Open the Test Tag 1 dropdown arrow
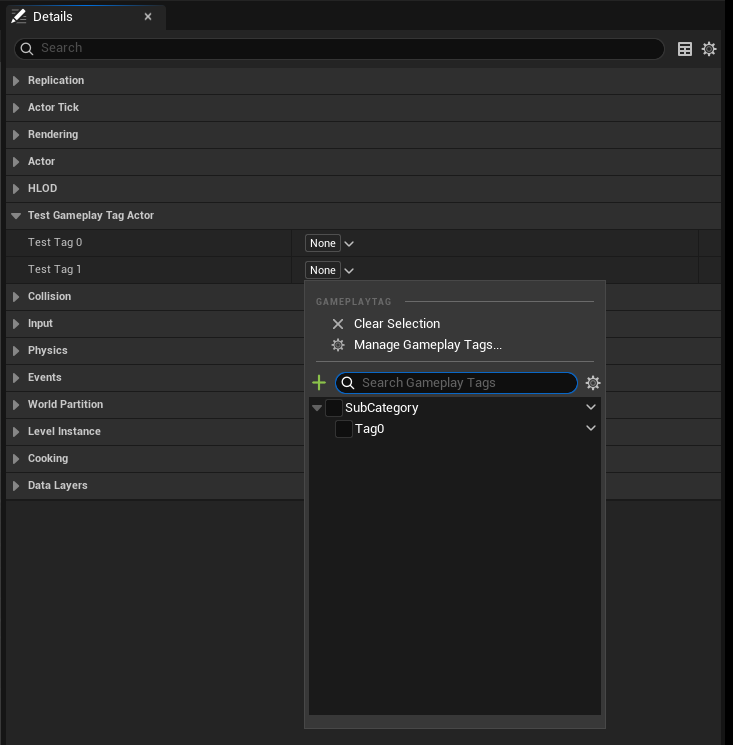Image resolution: width=733 pixels, height=745 pixels. 349,271
